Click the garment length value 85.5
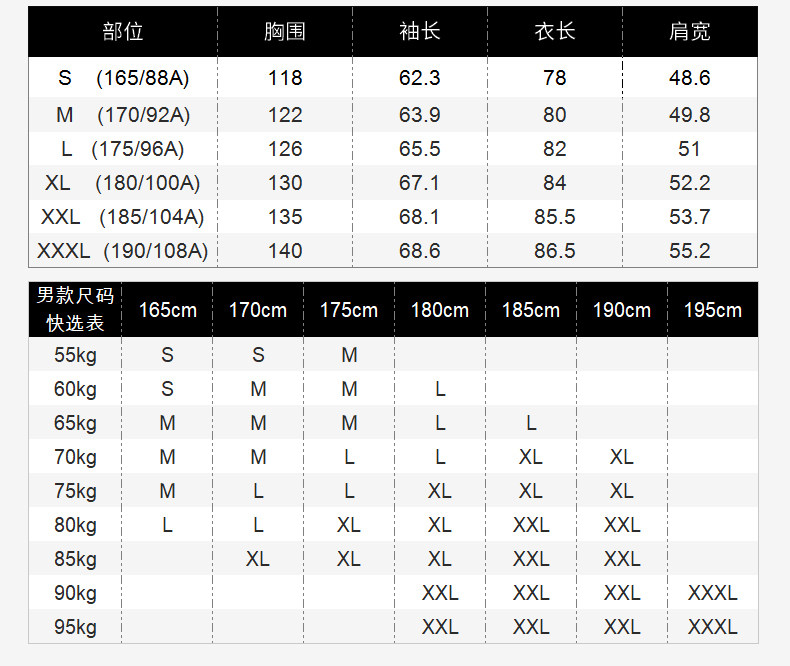 [x=555, y=217]
